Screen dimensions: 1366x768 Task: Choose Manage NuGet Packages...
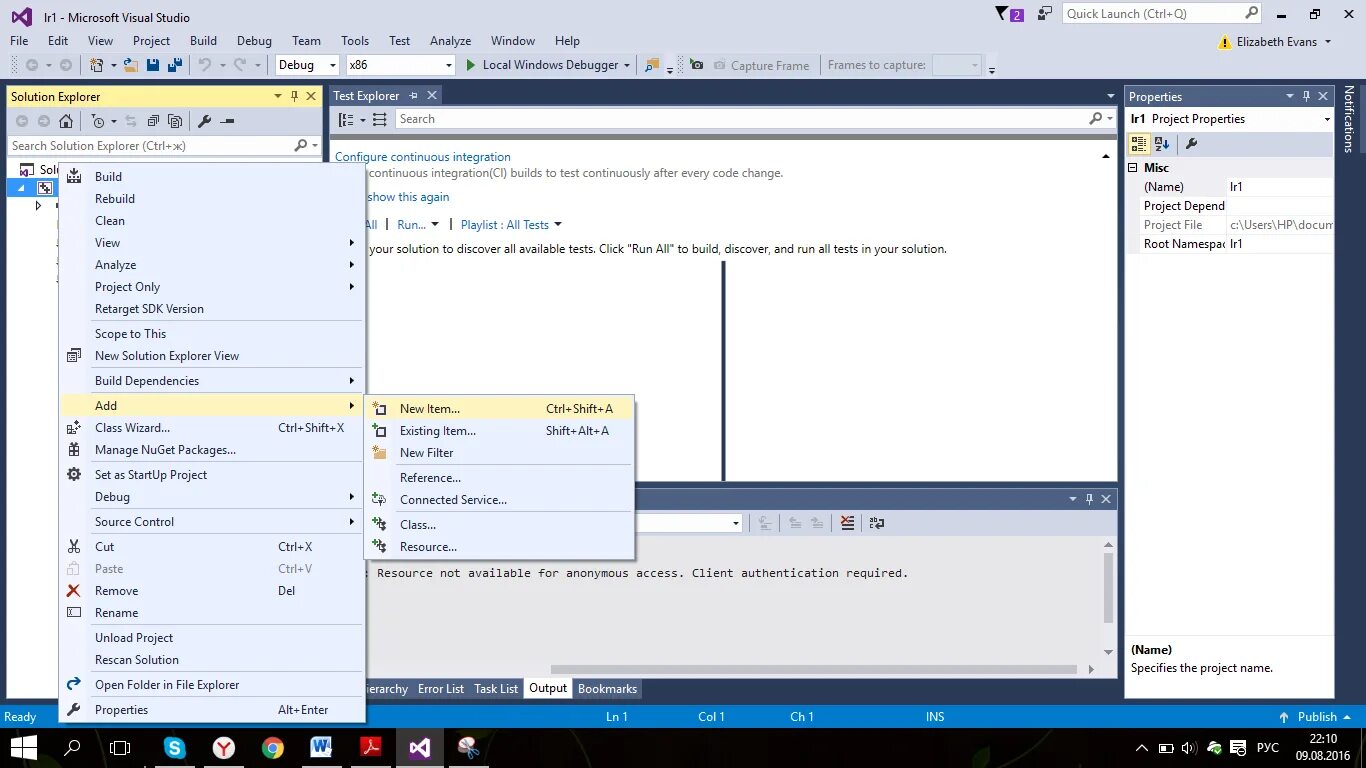point(212,449)
